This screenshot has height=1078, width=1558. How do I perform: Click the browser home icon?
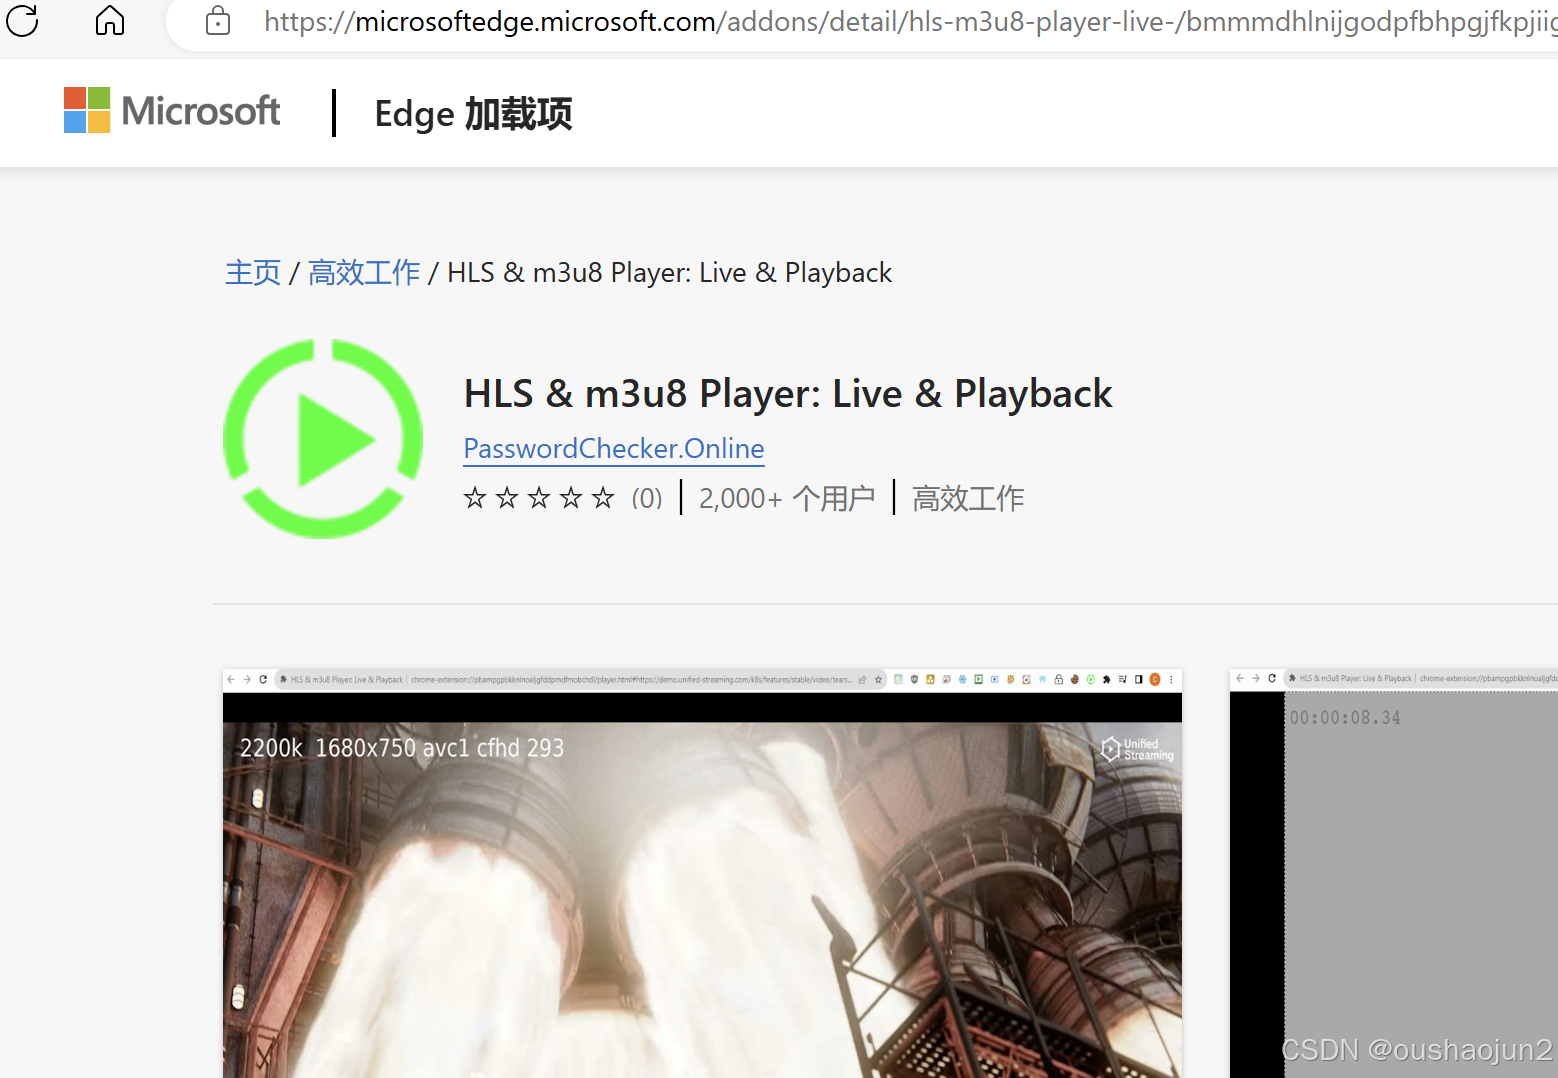(110, 20)
